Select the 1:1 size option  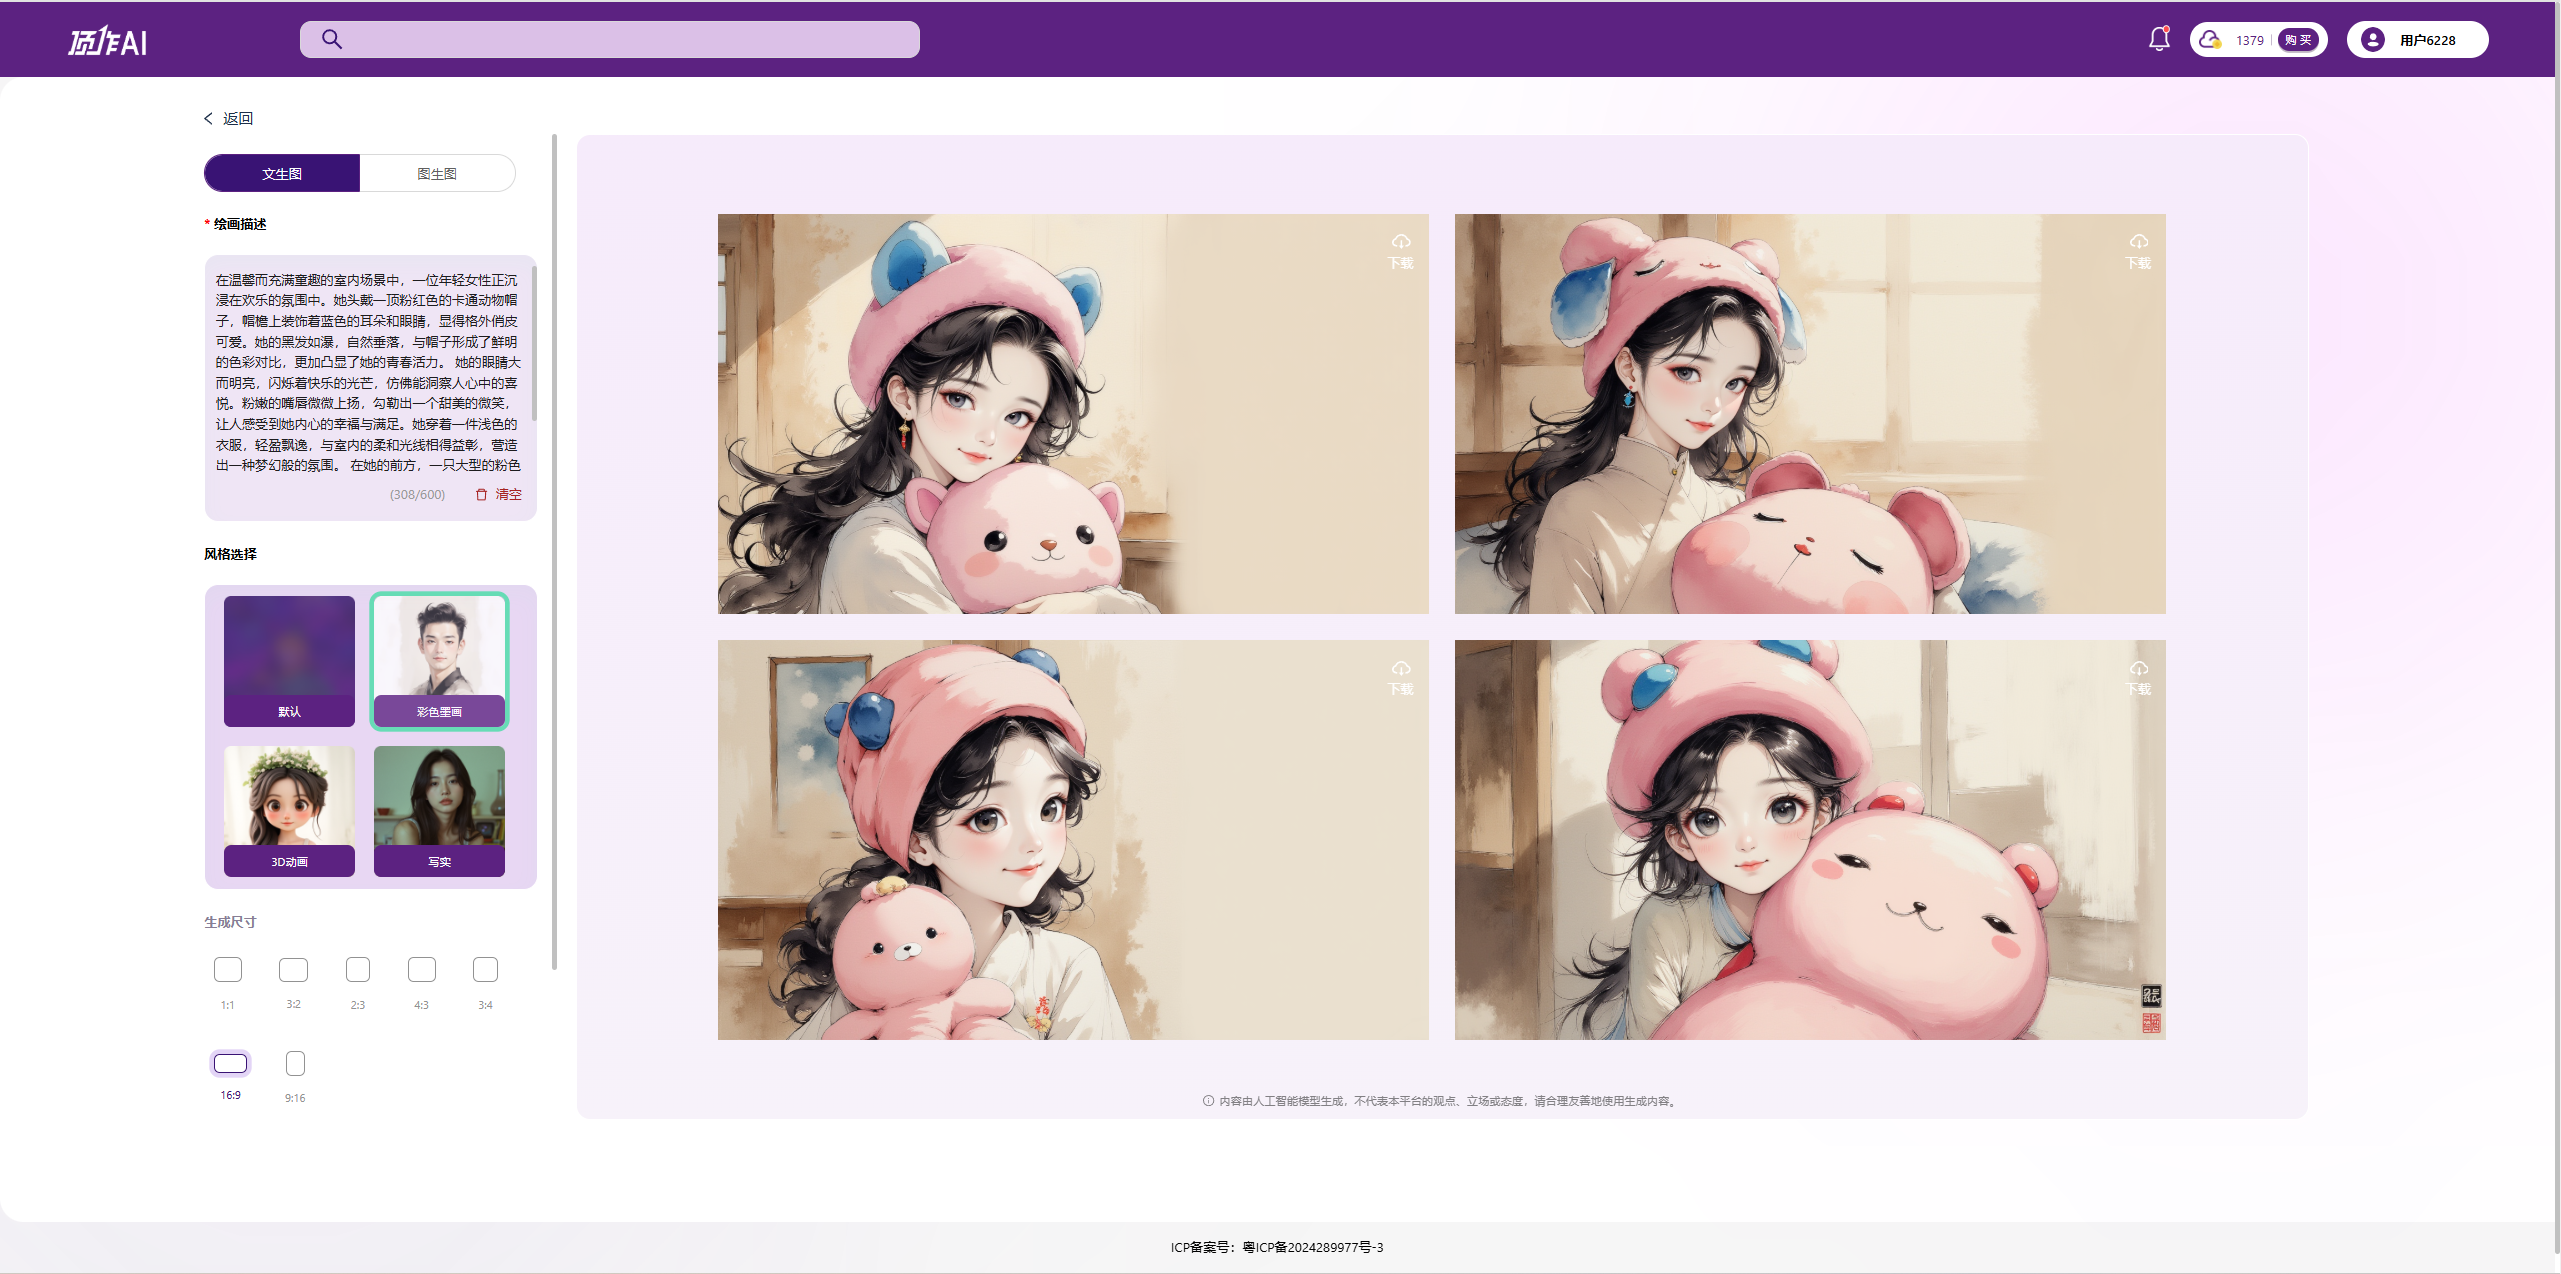[228, 970]
